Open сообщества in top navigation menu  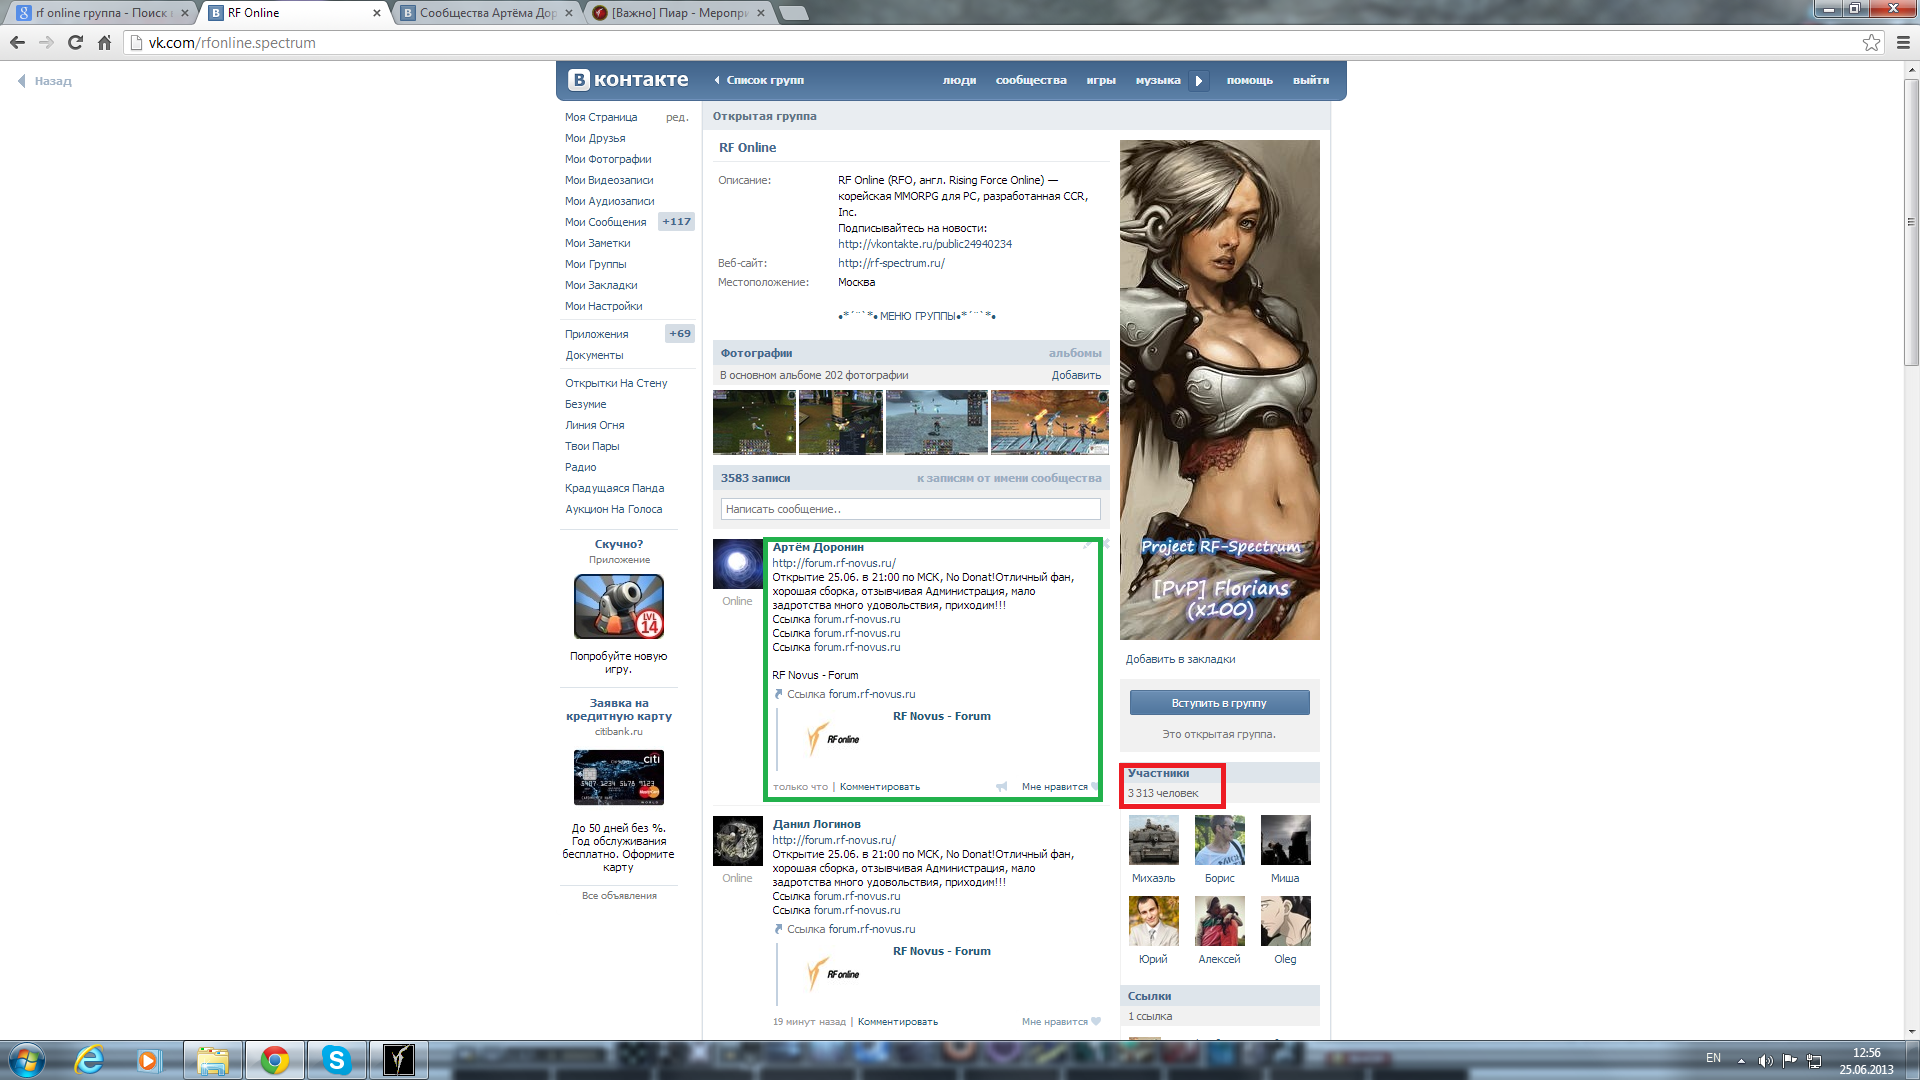1030,80
